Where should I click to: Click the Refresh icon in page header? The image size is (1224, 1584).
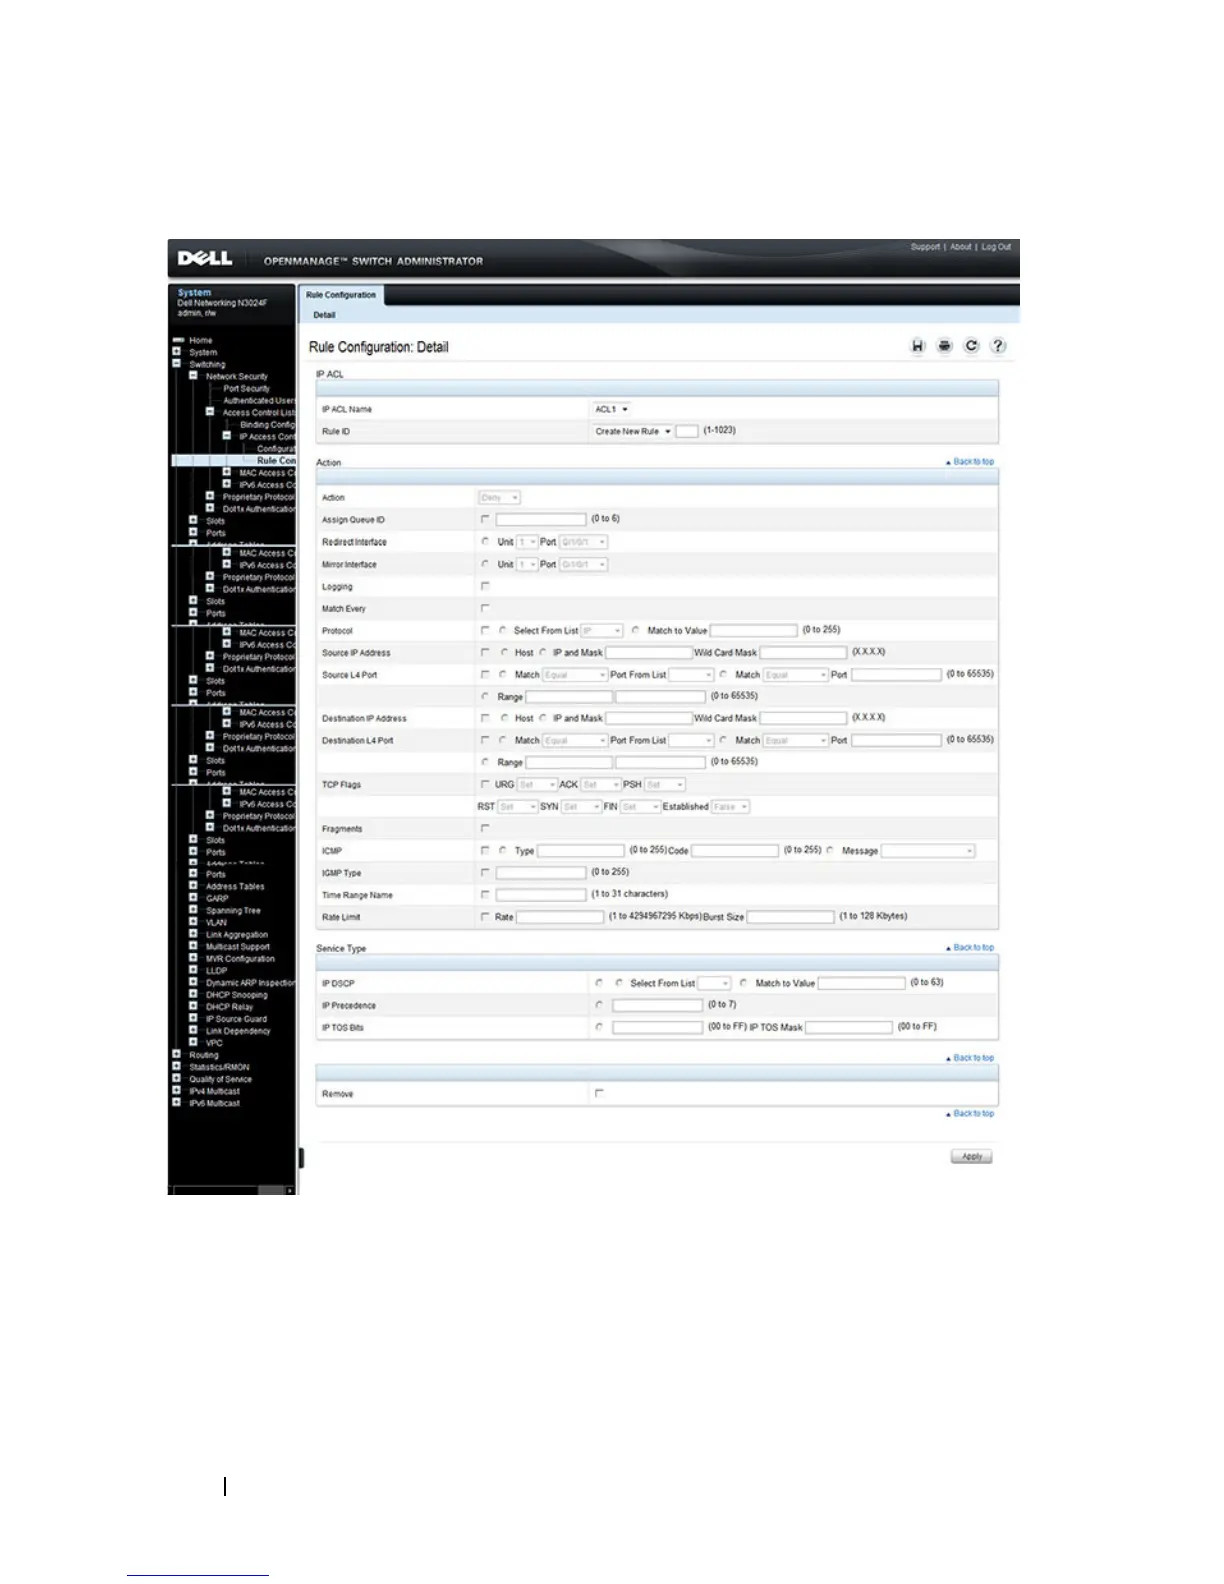pyautogui.click(x=971, y=346)
